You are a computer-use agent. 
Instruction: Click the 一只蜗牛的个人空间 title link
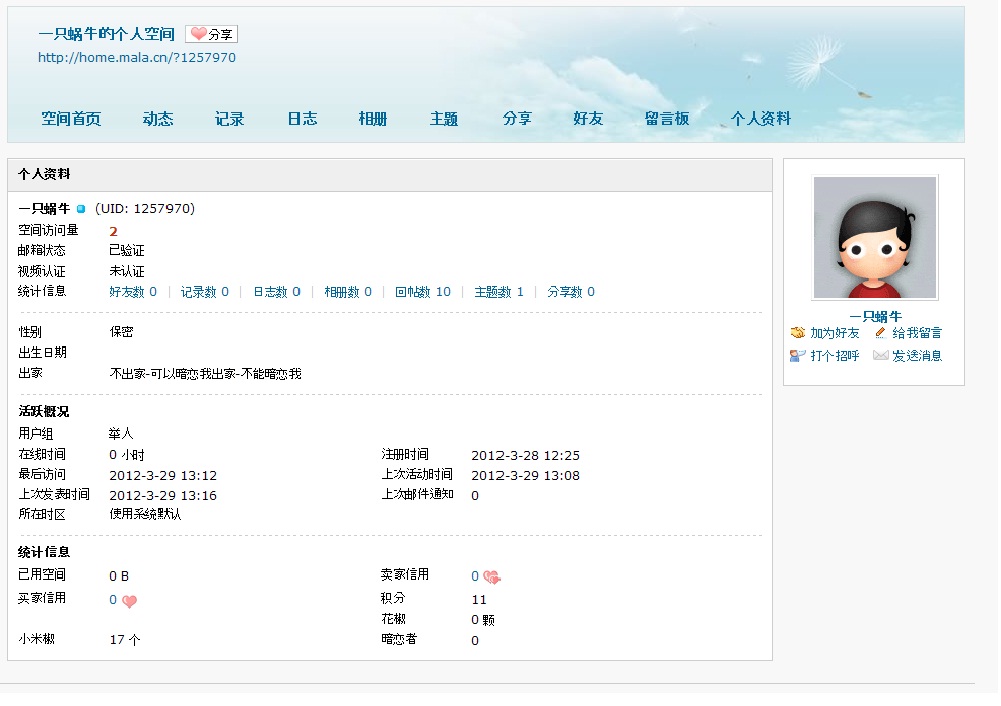tap(106, 34)
